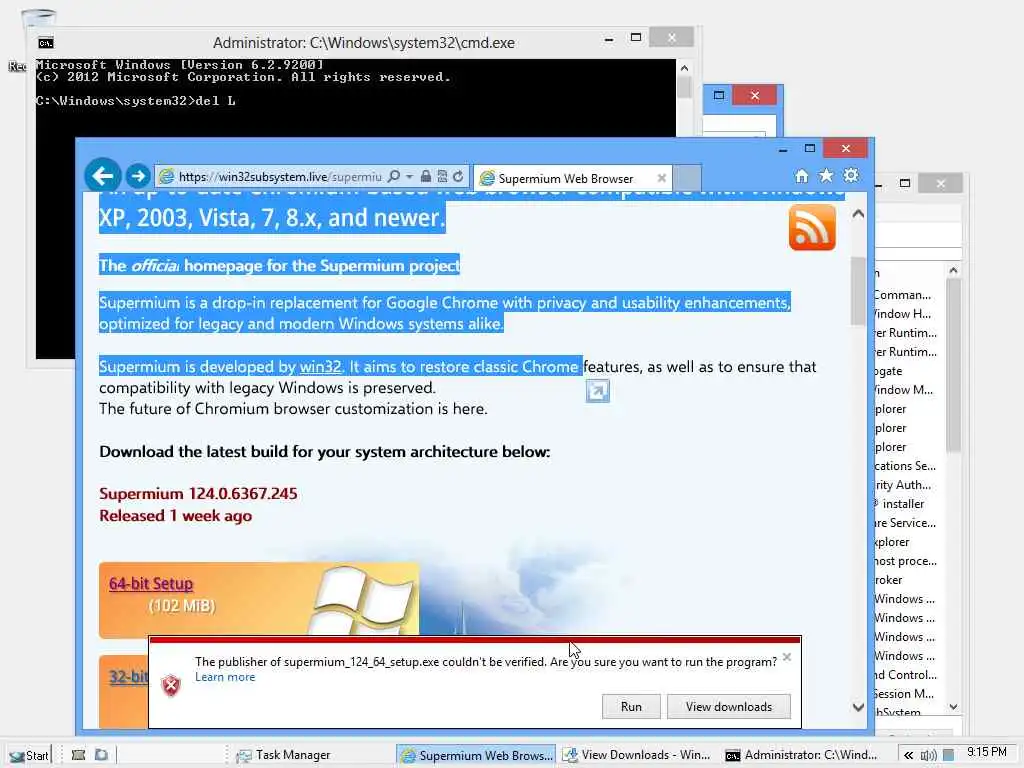Click the IE forward arrow button

point(138,176)
